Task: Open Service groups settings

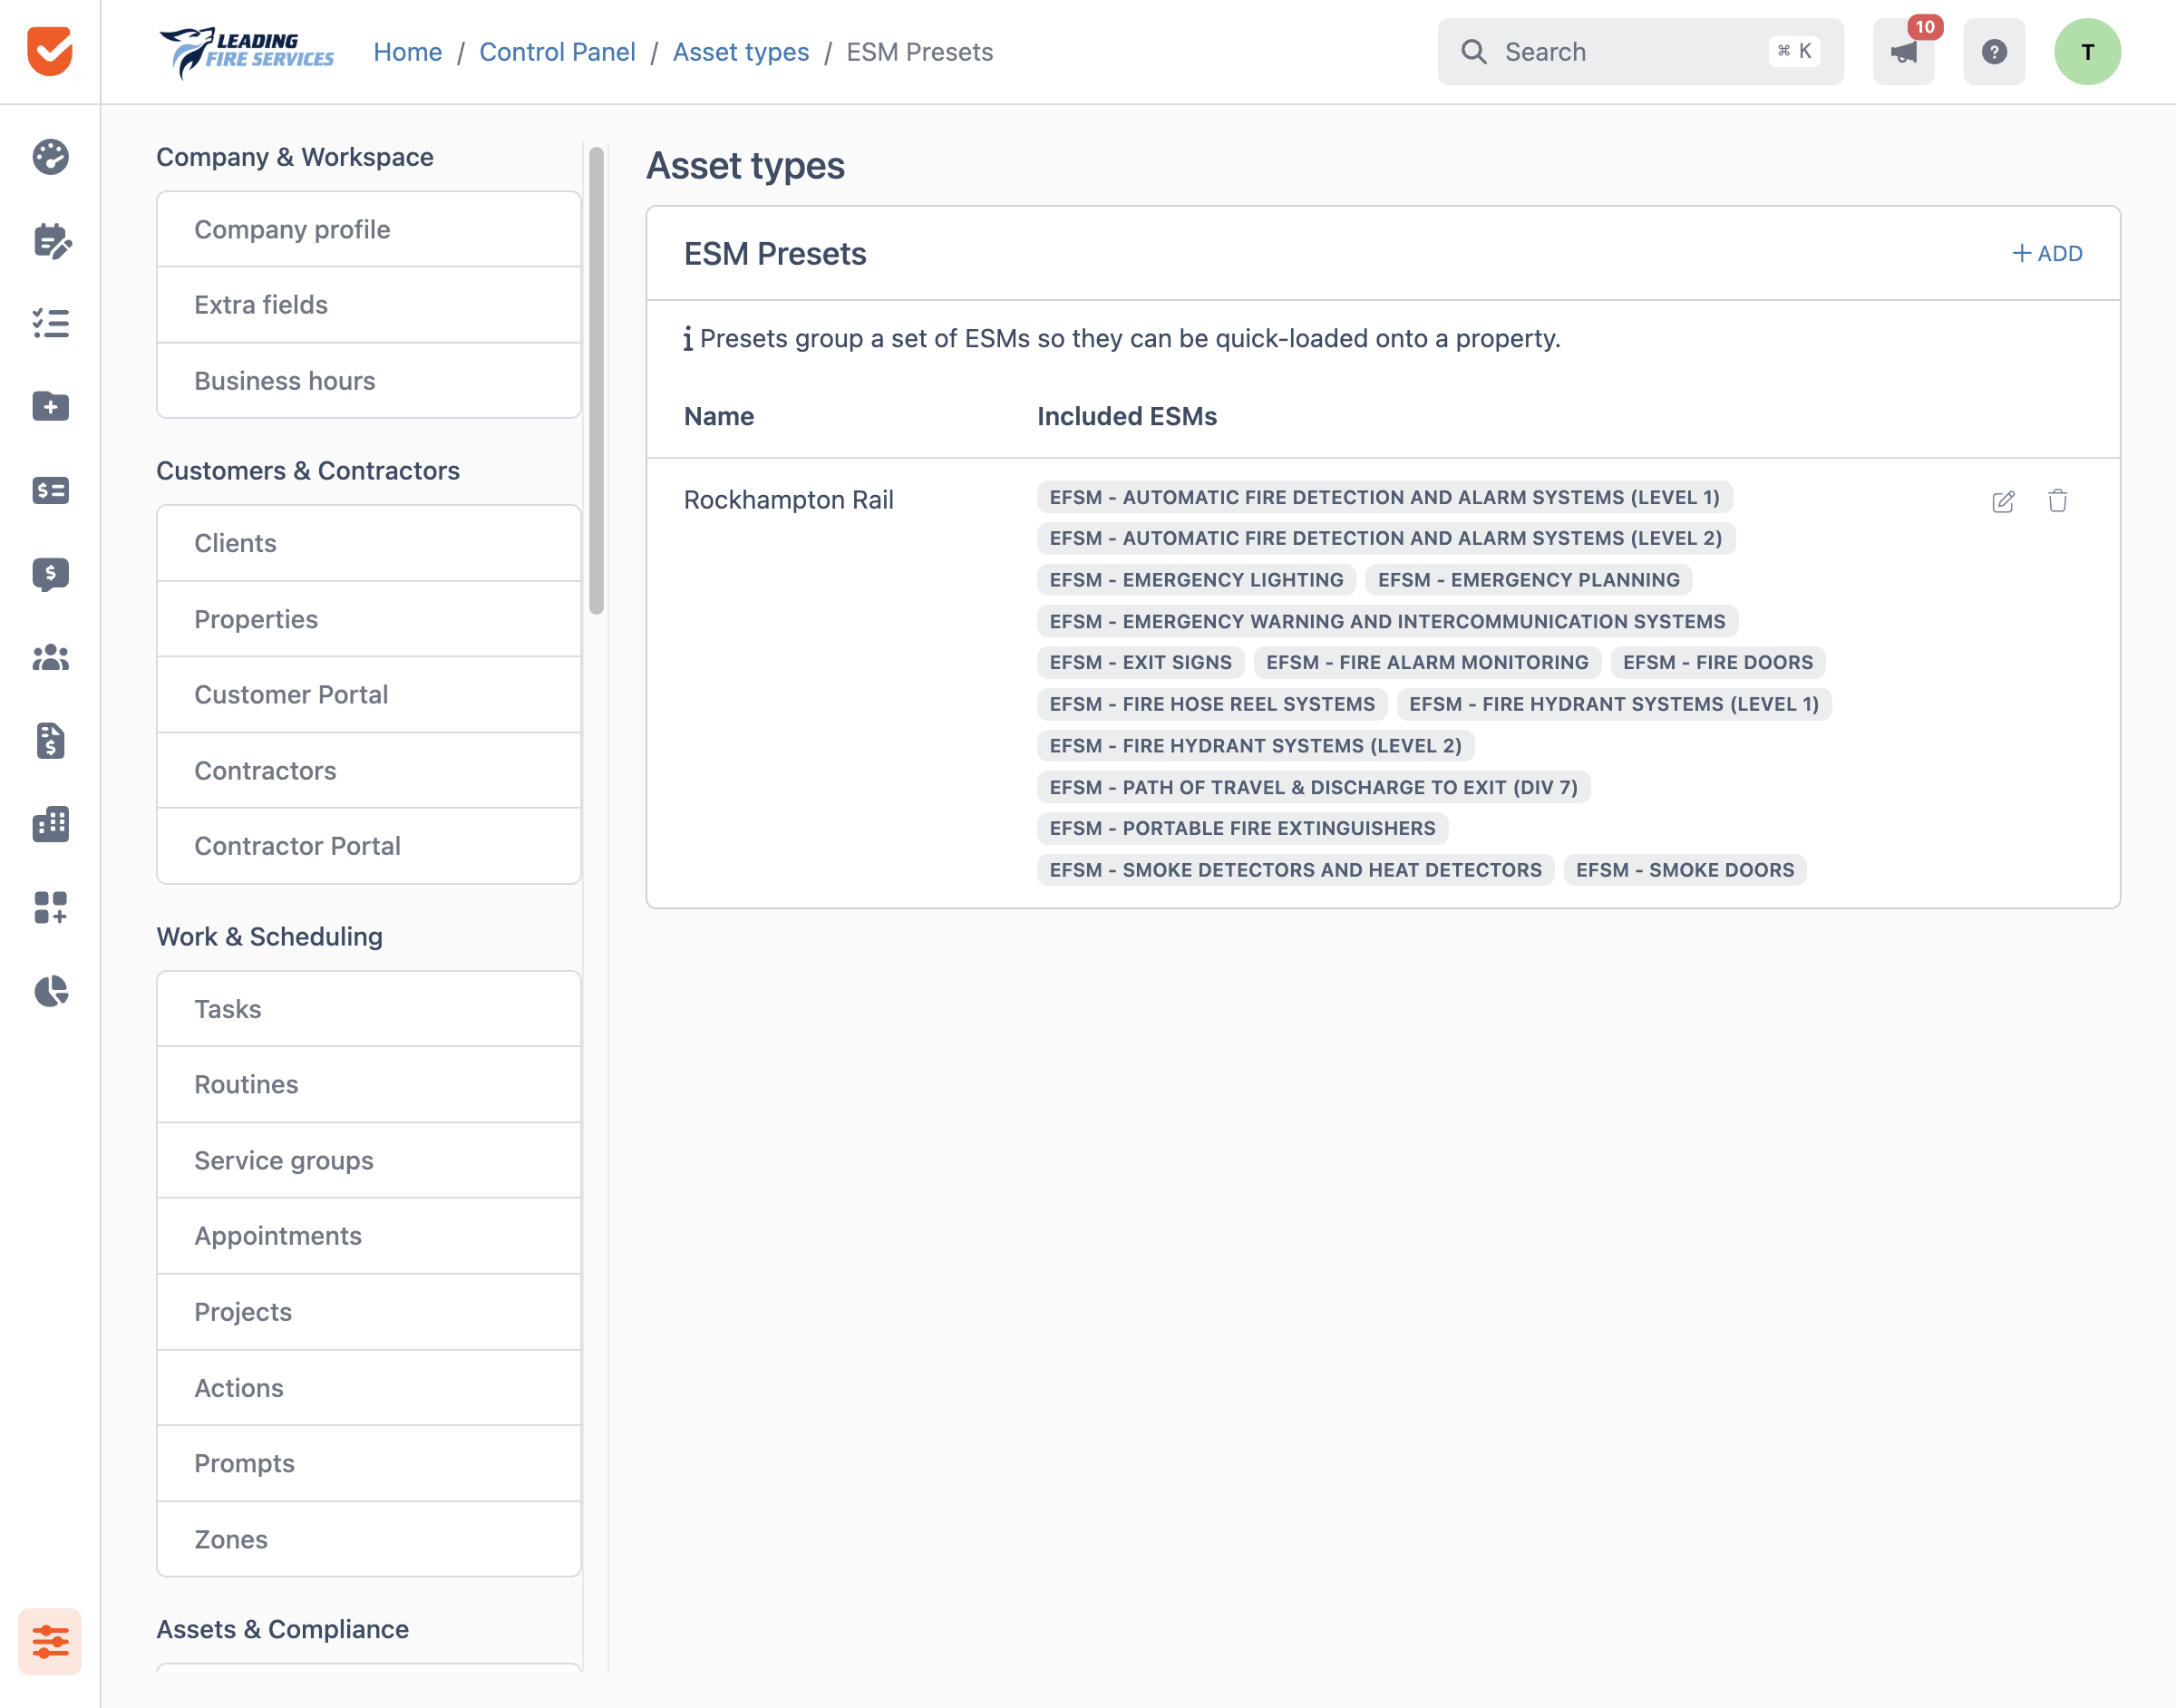Action: tap(368, 1160)
